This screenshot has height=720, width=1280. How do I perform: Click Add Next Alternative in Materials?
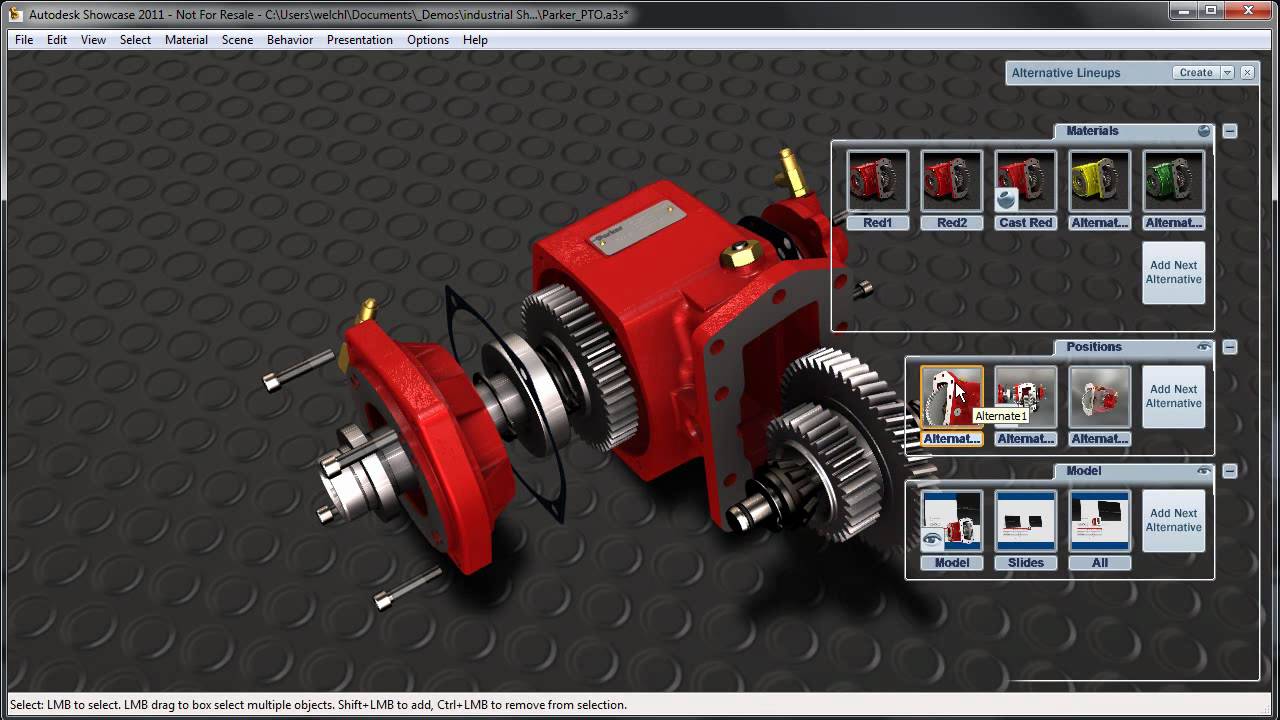[x=1174, y=272]
